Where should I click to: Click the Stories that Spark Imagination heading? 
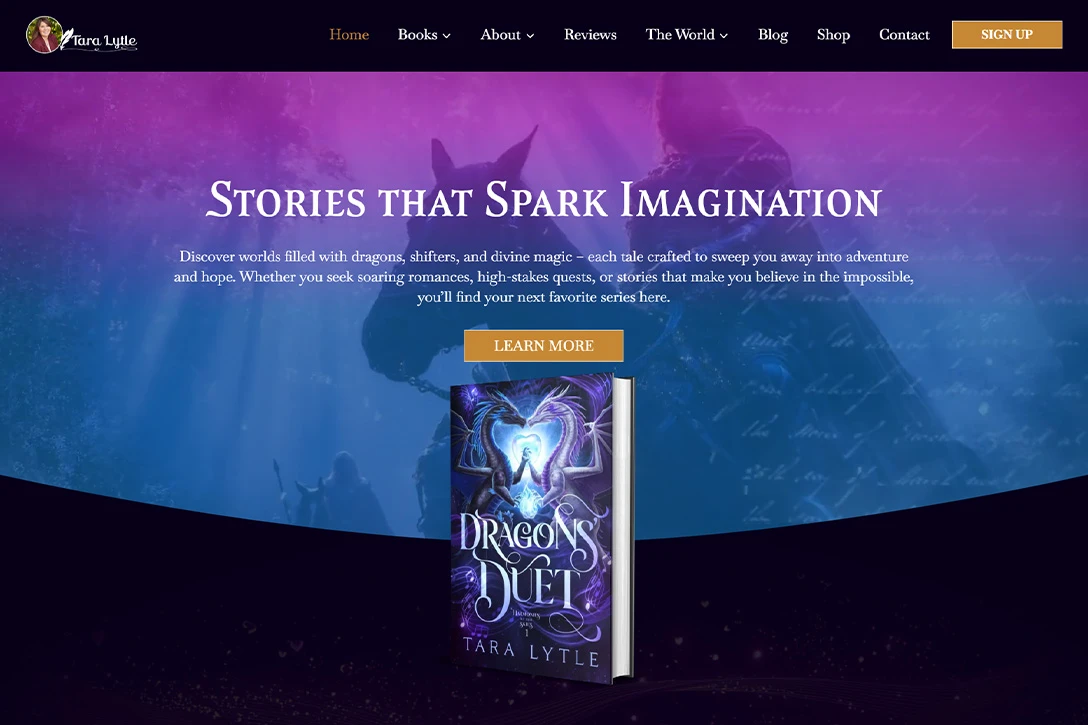coord(543,199)
